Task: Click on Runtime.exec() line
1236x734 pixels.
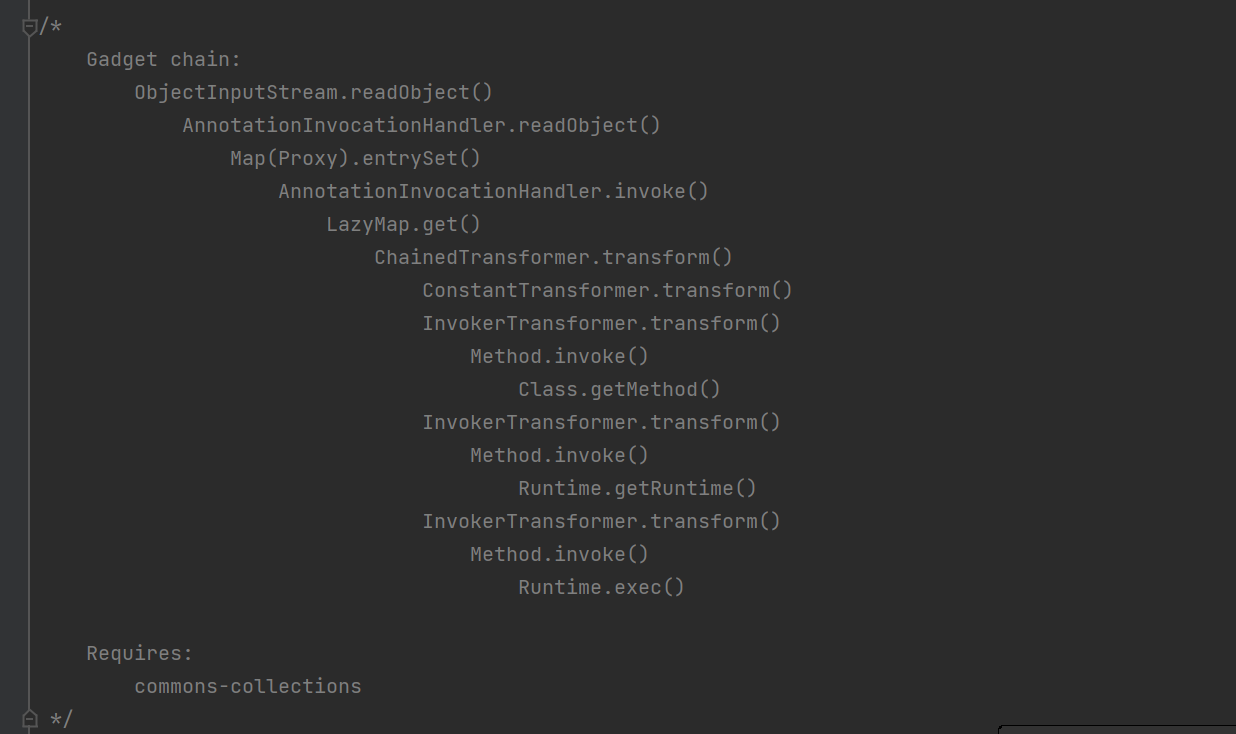Action: click(x=601, y=588)
